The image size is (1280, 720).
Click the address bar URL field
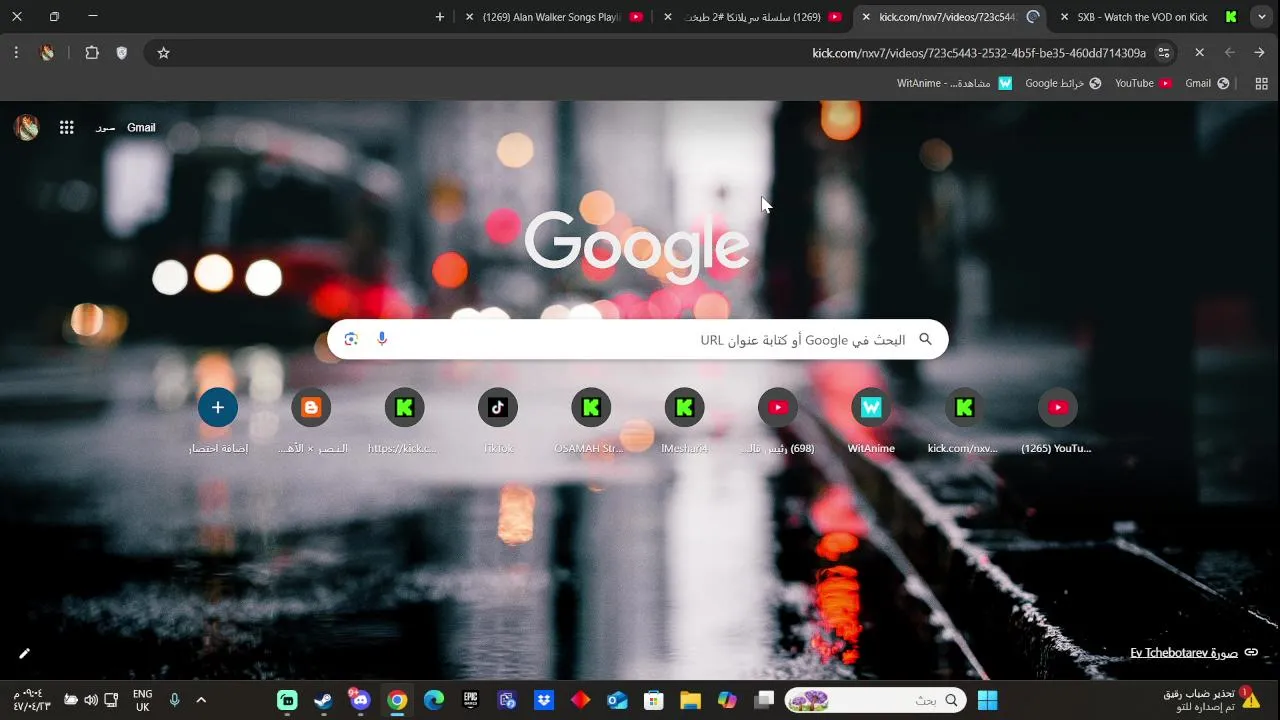pyautogui.click(x=660, y=53)
